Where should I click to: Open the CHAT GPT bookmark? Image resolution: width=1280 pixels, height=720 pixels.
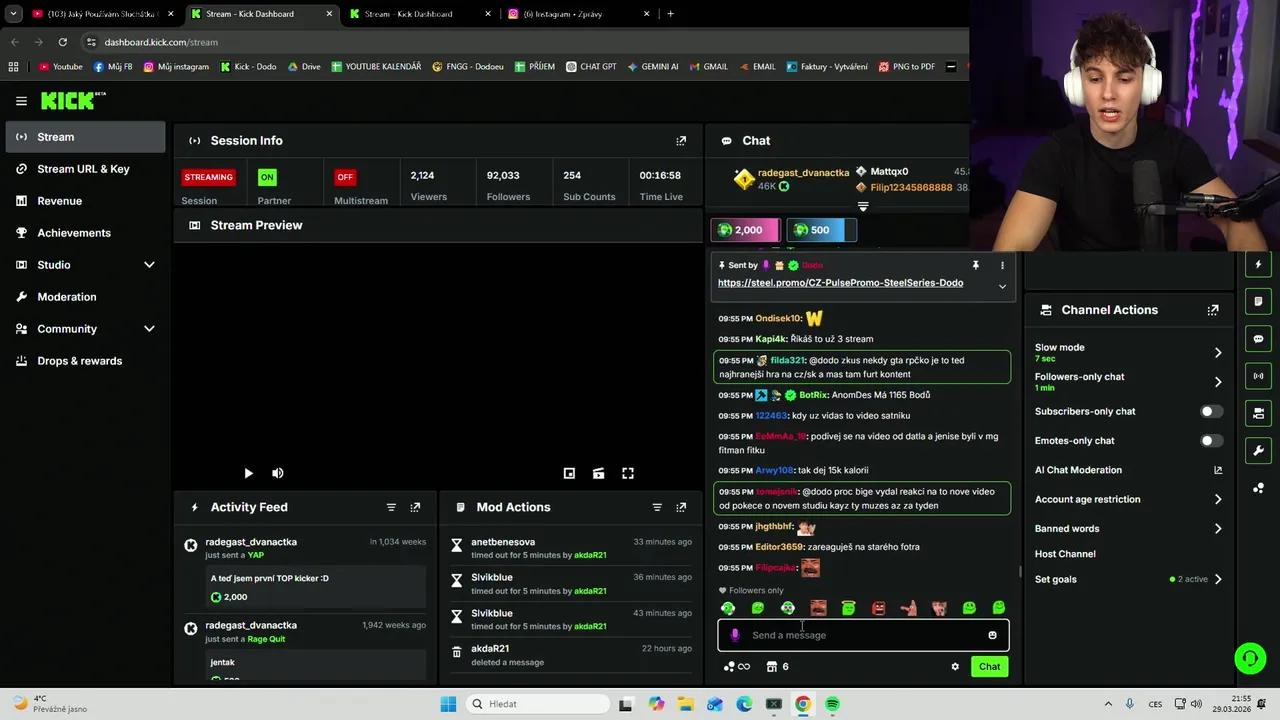590,67
